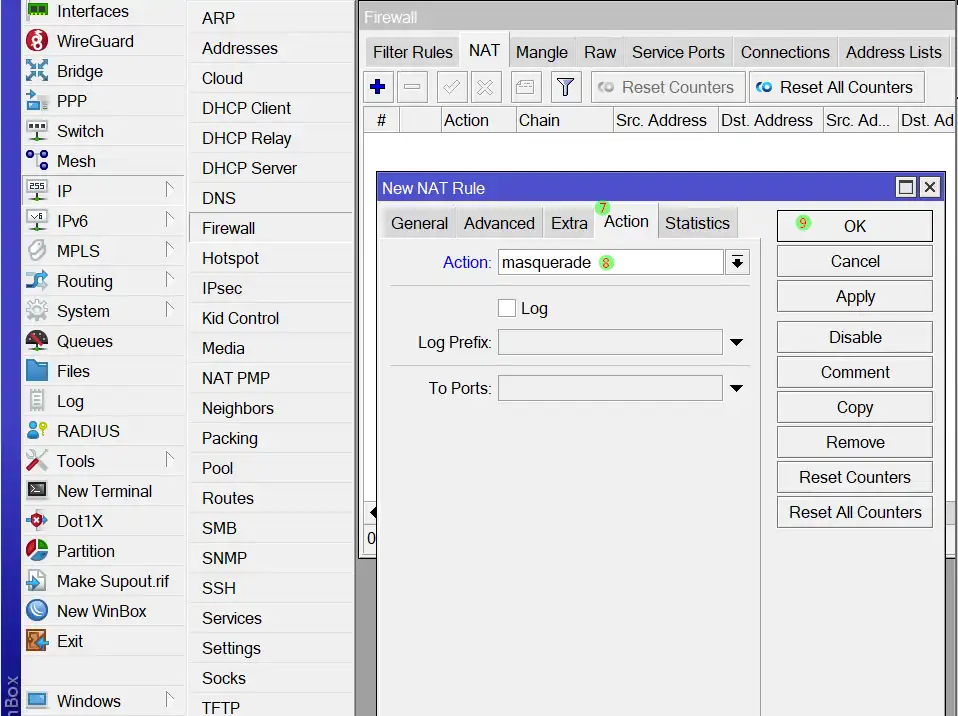Click the Apply button
This screenshot has width=958, height=716.
(x=854, y=296)
